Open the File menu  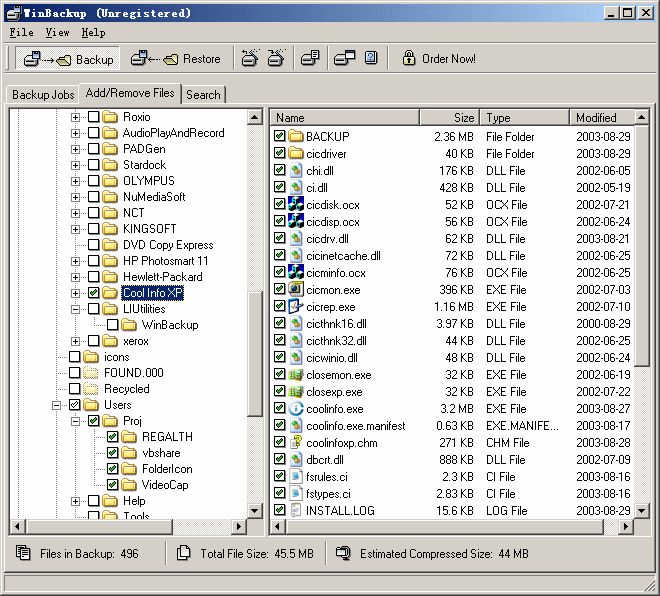[21, 32]
